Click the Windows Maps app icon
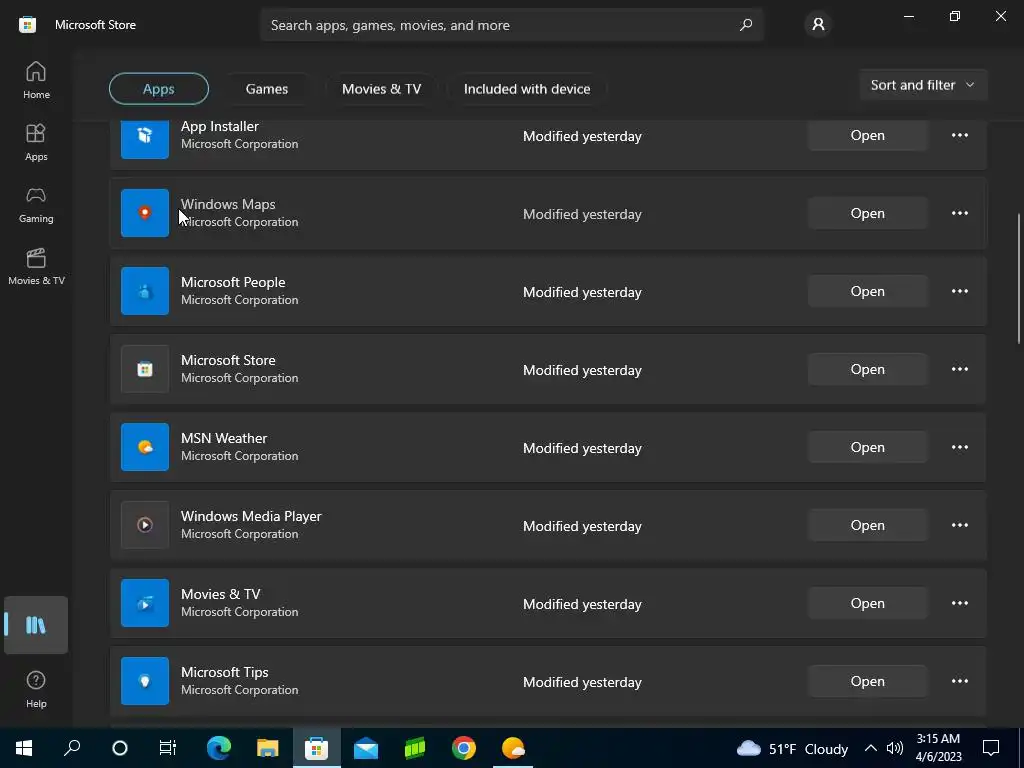The image size is (1024, 768). pos(145,213)
